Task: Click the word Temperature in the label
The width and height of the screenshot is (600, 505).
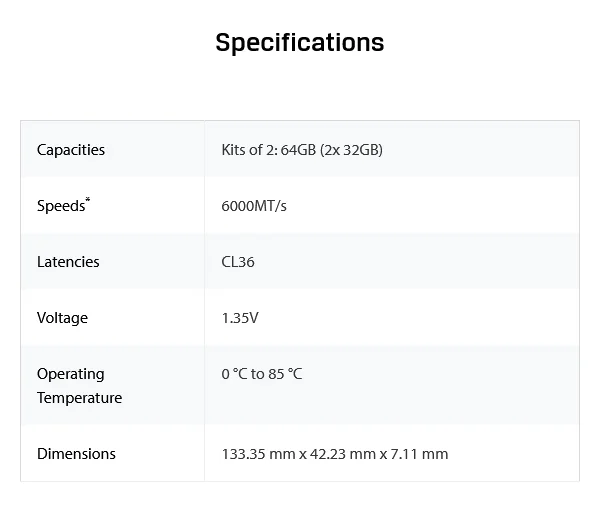Action: point(80,398)
